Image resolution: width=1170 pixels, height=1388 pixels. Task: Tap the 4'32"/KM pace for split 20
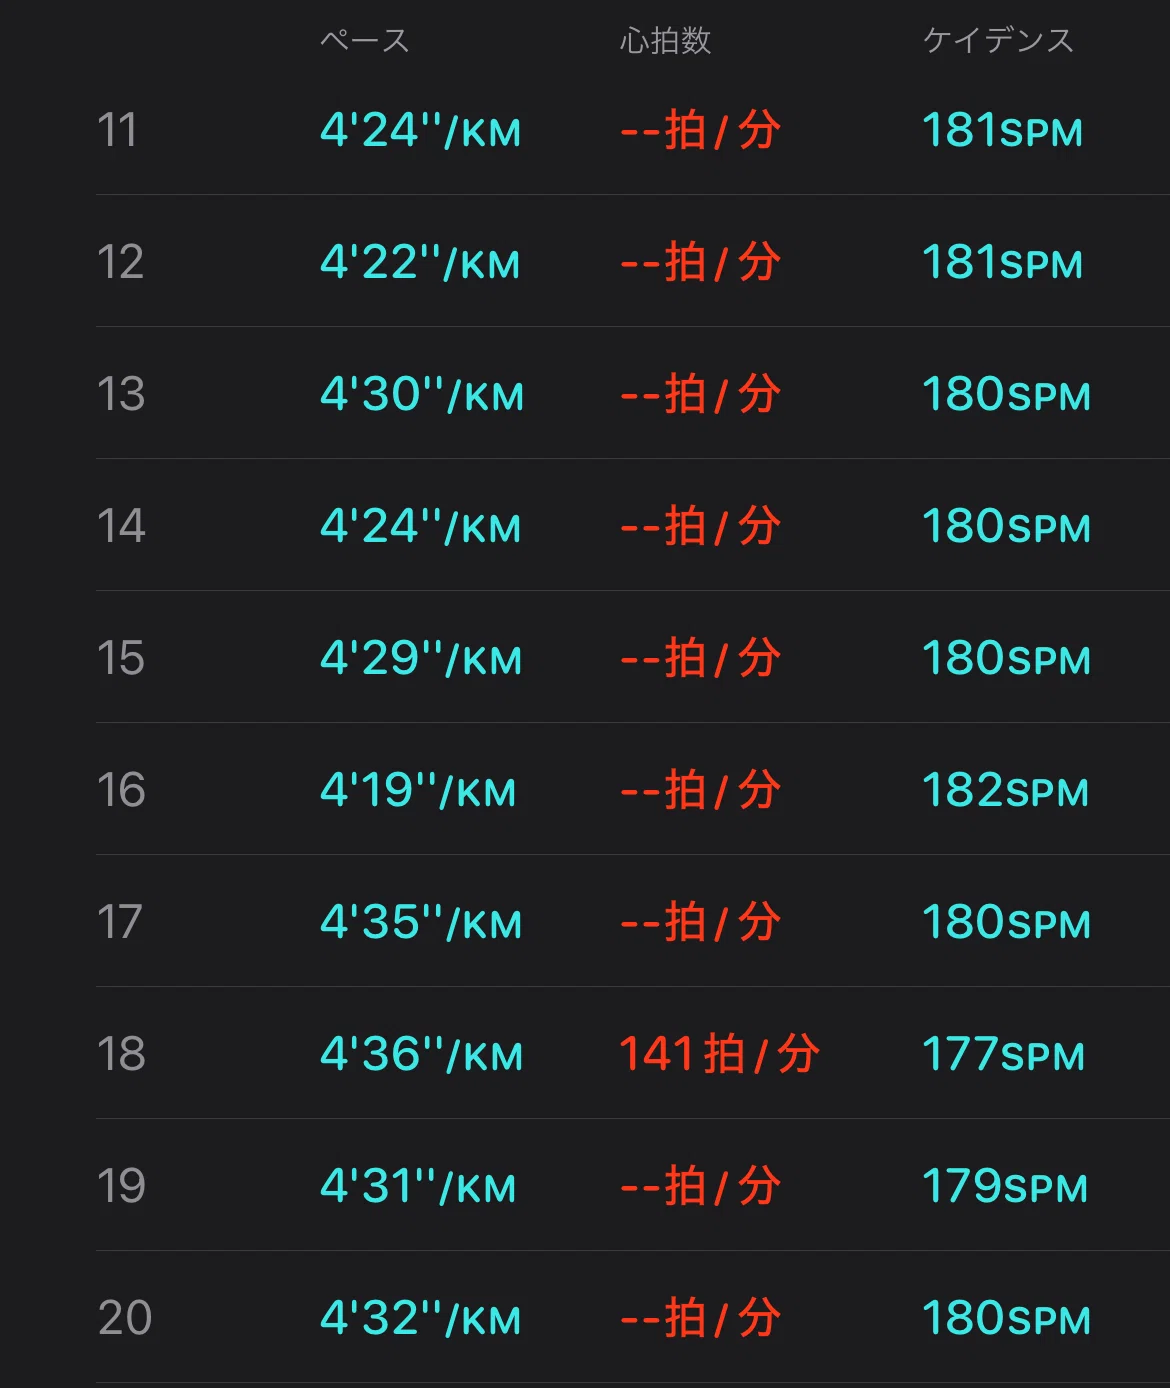click(420, 1319)
